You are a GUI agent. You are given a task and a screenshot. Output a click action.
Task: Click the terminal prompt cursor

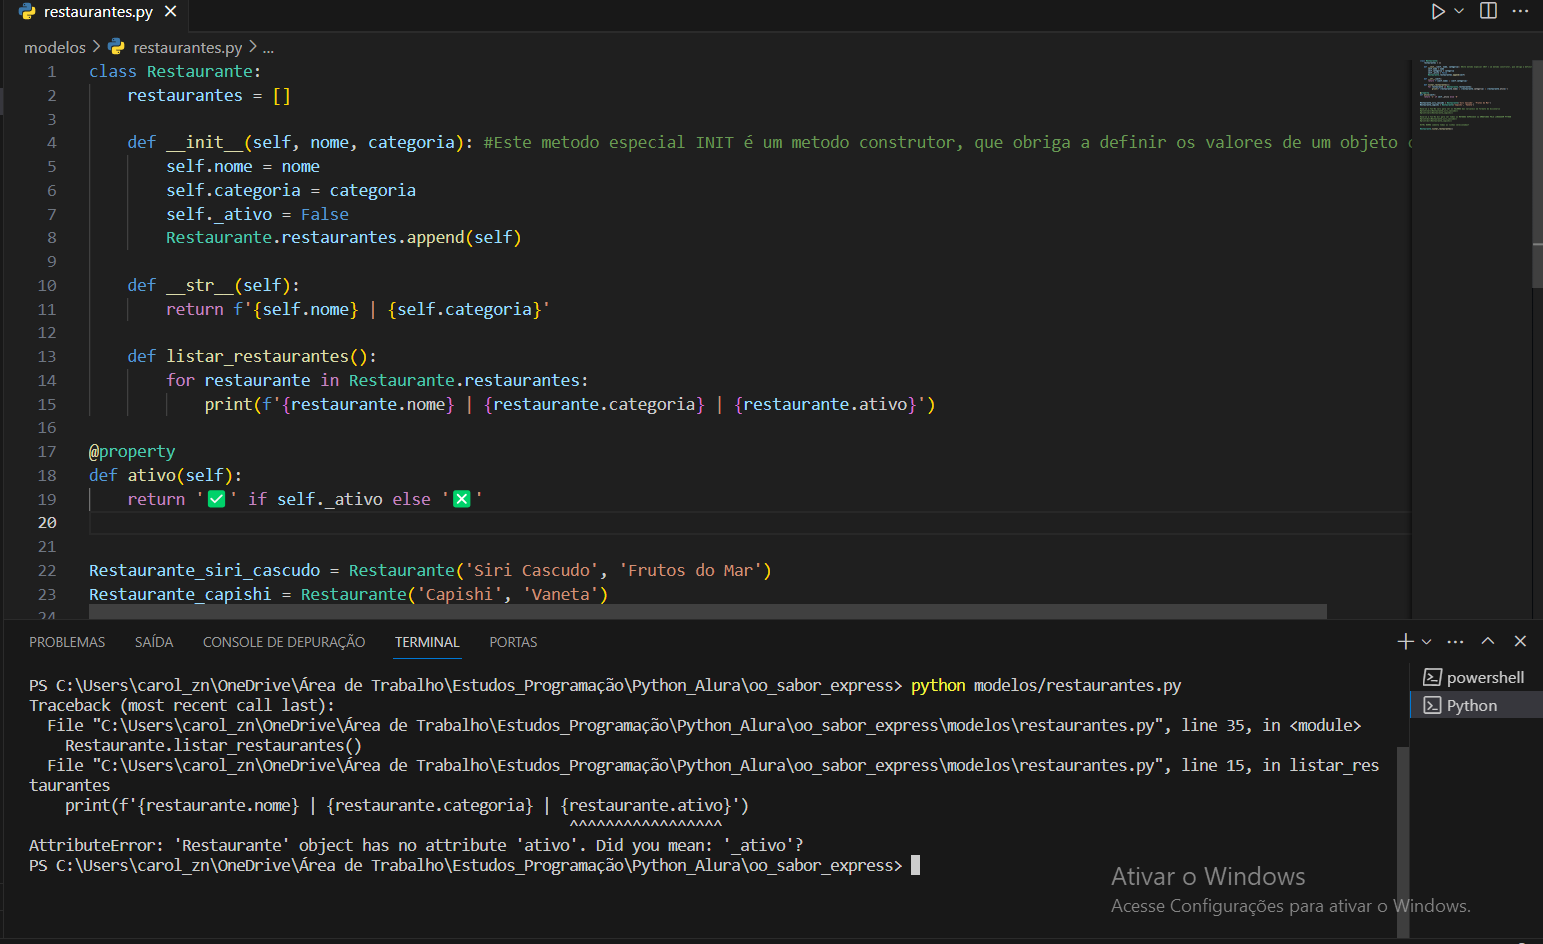(x=915, y=865)
